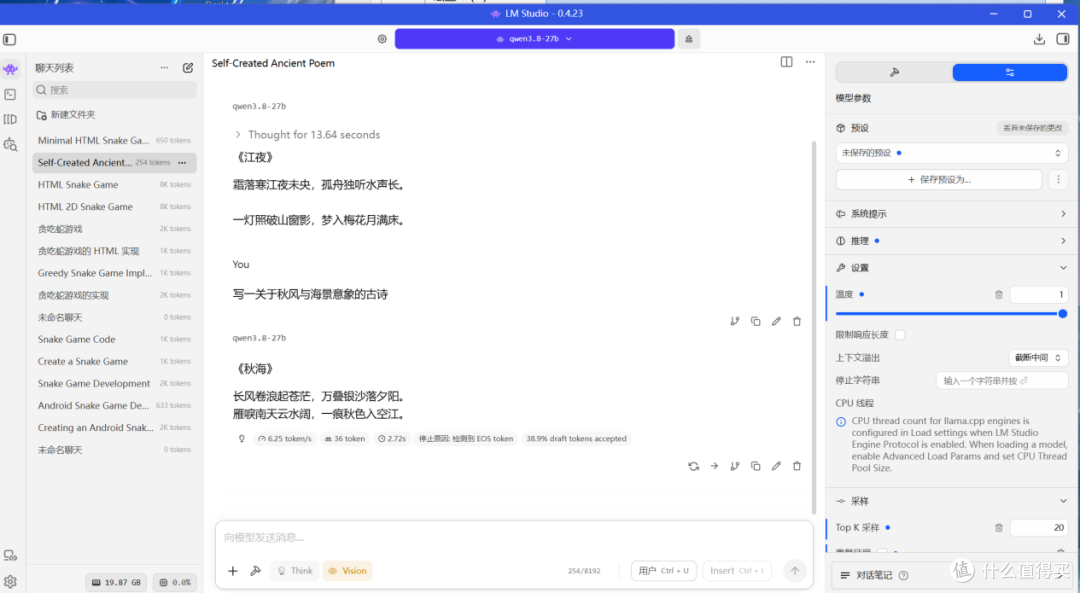1080x593 pixels.
Task: Copy the 秋海 assistant response
Action: tap(756, 466)
